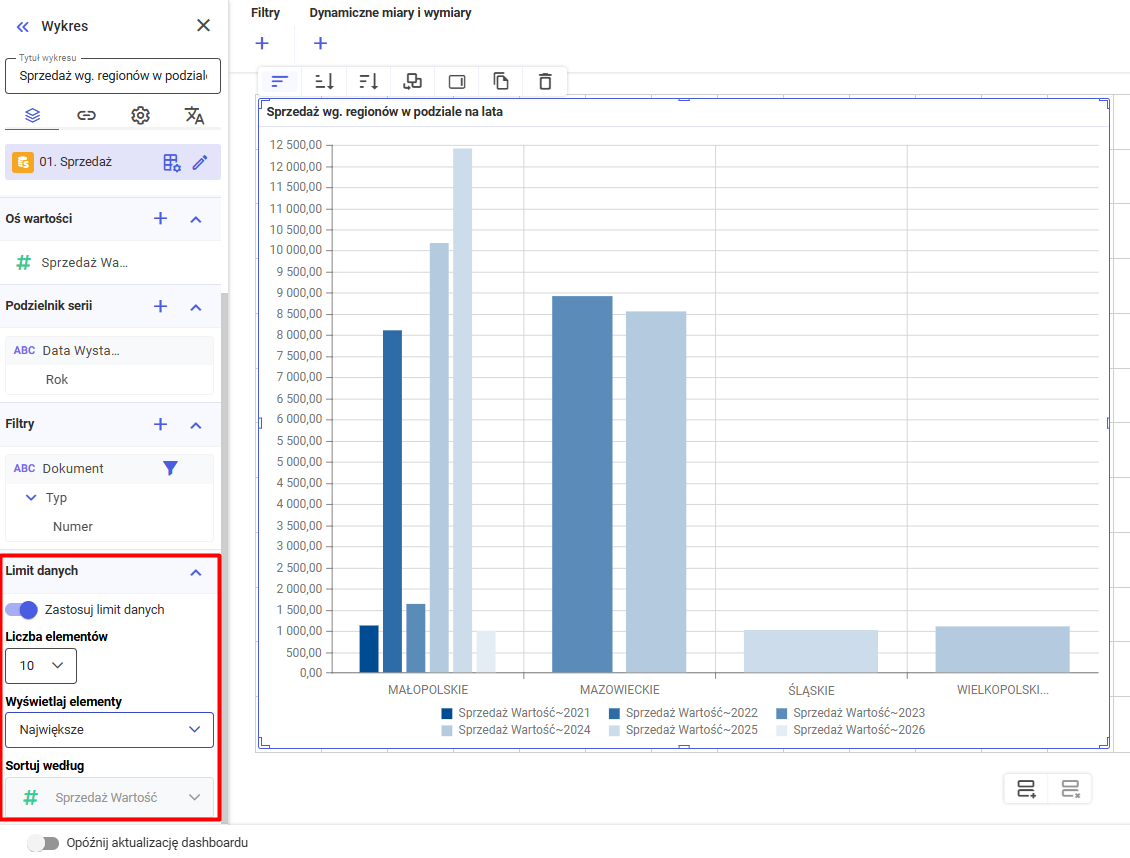Toggle the 2021 series in legend
Image resolution: width=1130 pixels, height=858 pixels.
pos(515,713)
